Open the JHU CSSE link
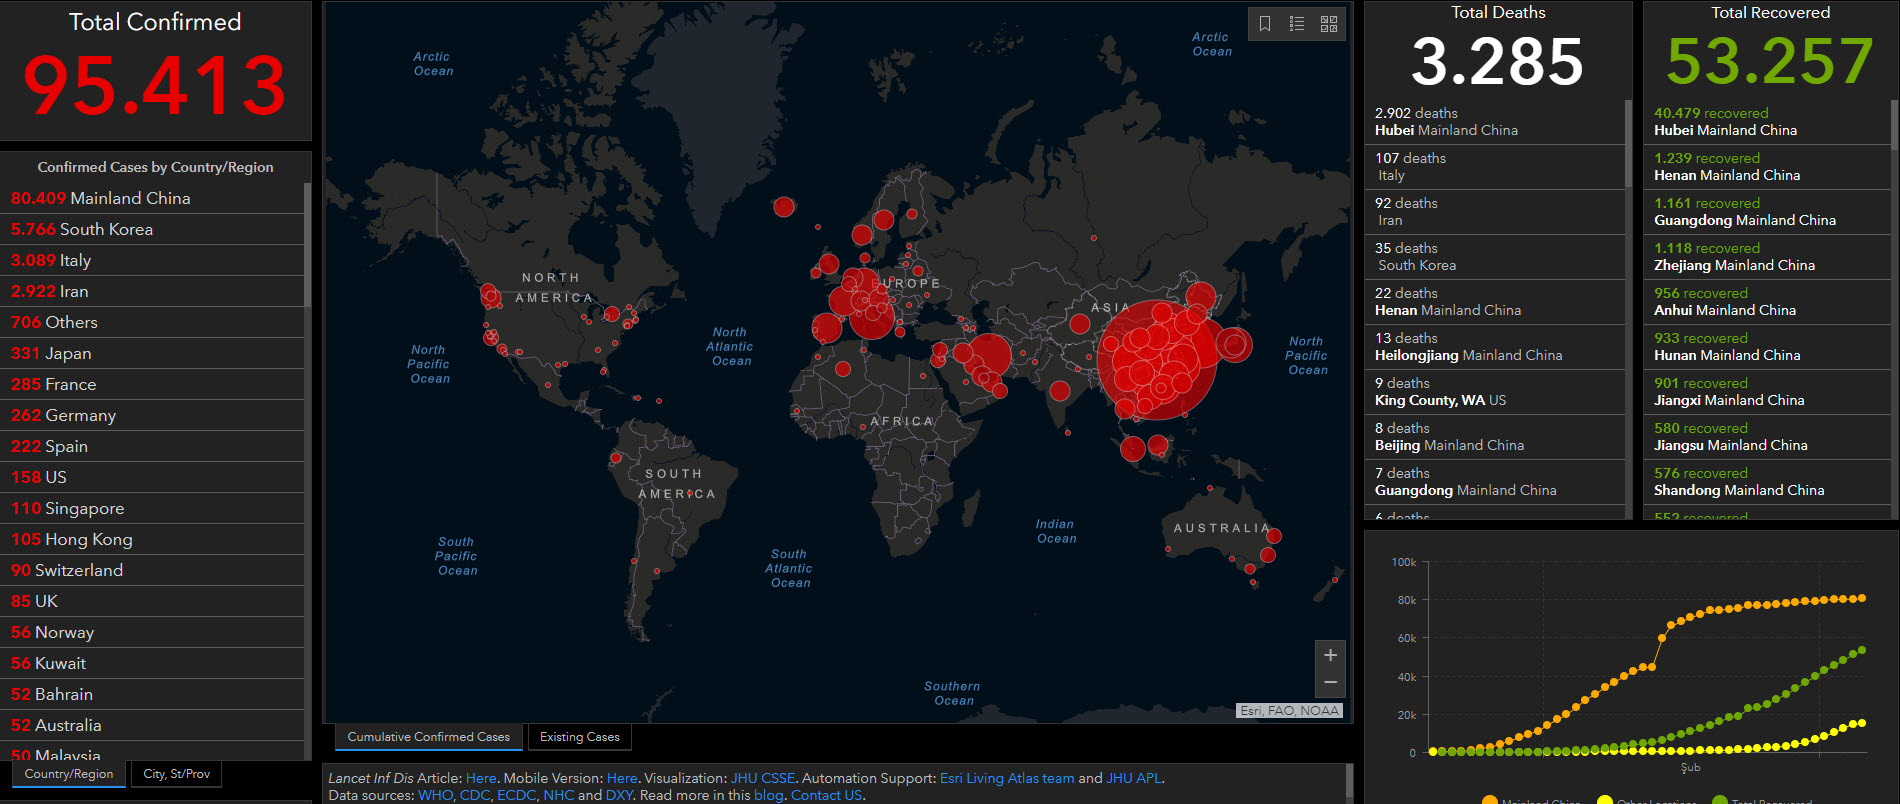The height and width of the screenshot is (804, 1900). click(x=762, y=778)
